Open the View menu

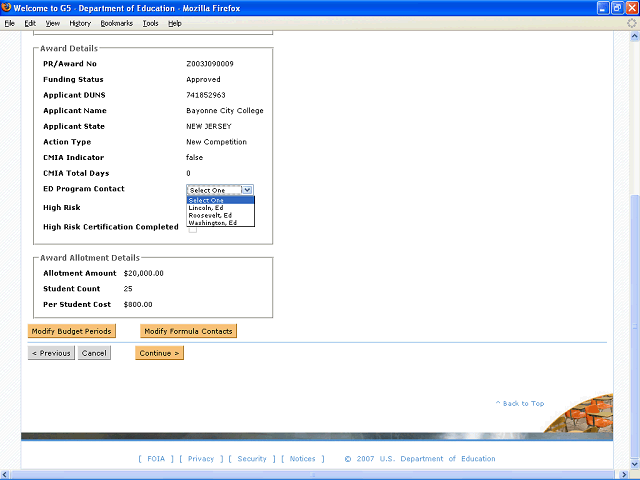(53, 23)
